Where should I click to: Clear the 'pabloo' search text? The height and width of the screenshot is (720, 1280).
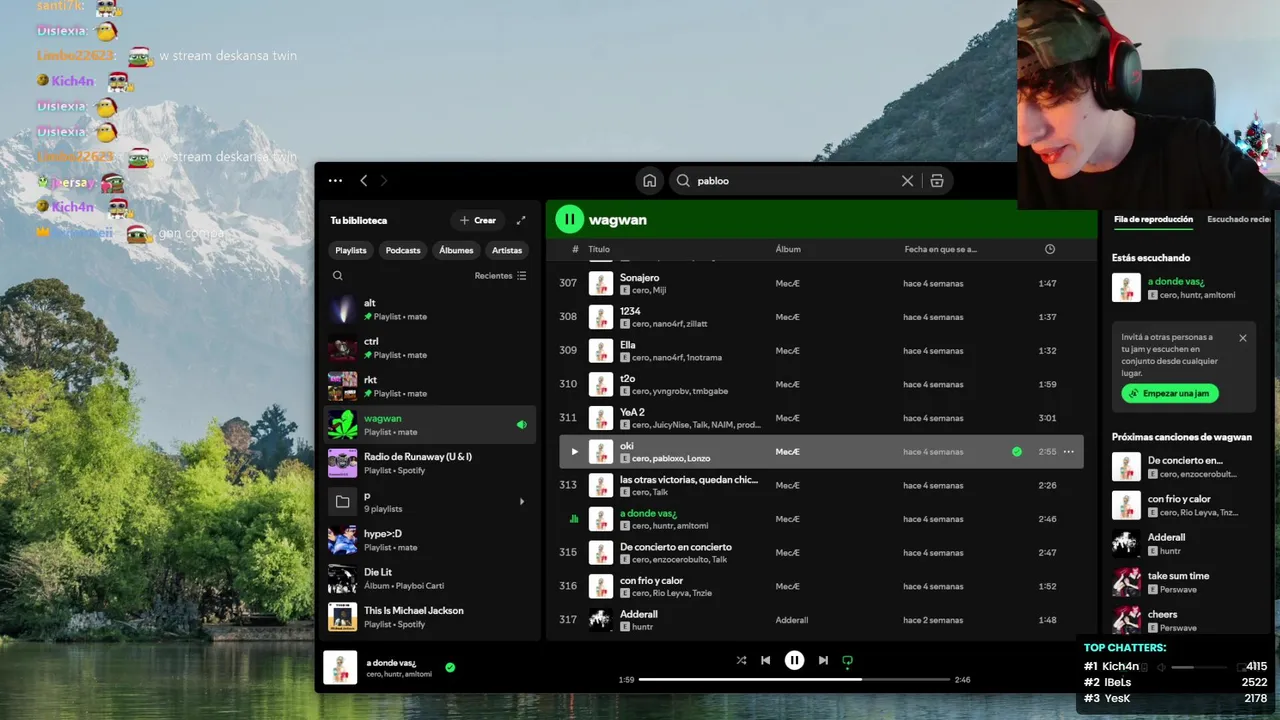click(907, 181)
